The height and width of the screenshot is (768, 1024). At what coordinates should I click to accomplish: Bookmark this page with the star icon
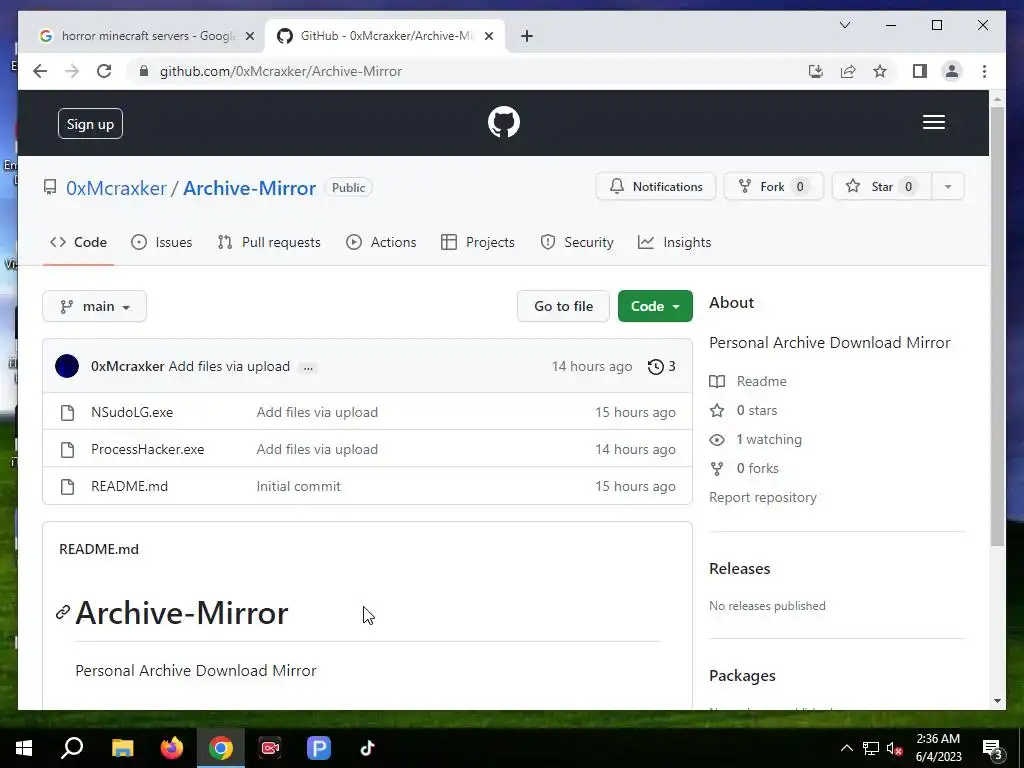click(x=880, y=71)
